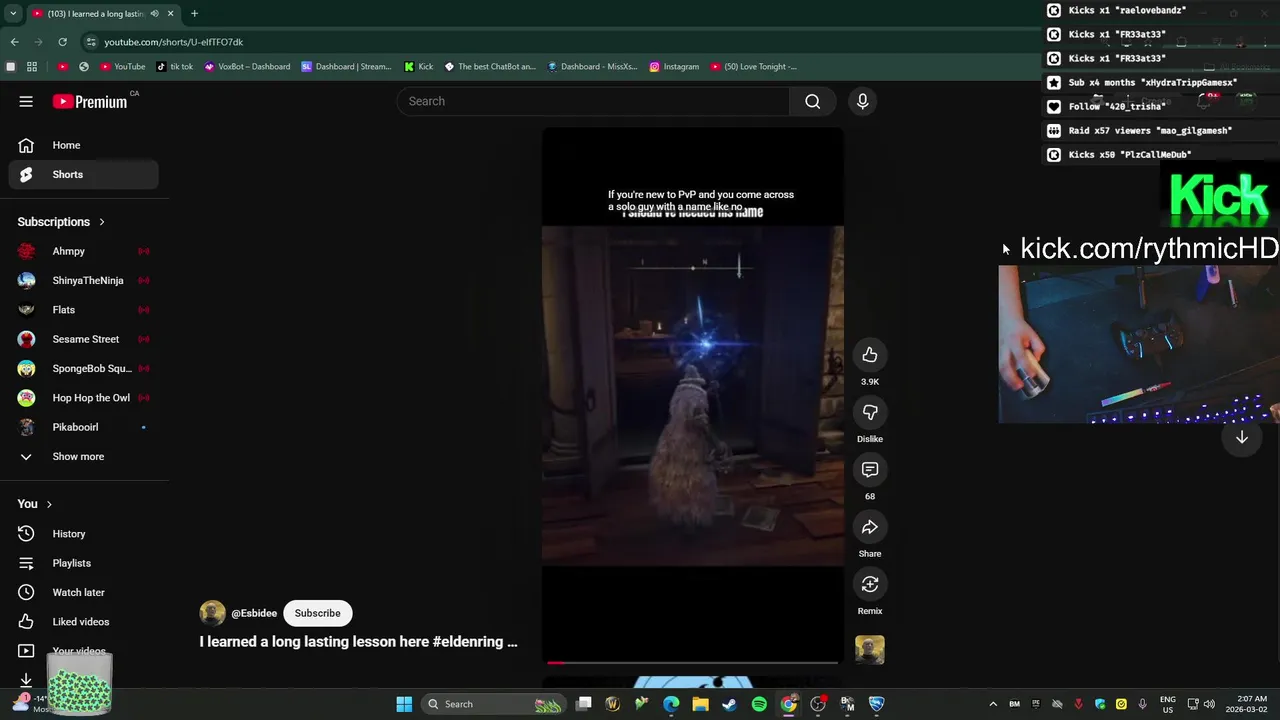Remix this Short
The width and height of the screenshot is (1280, 720).
(870, 584)
